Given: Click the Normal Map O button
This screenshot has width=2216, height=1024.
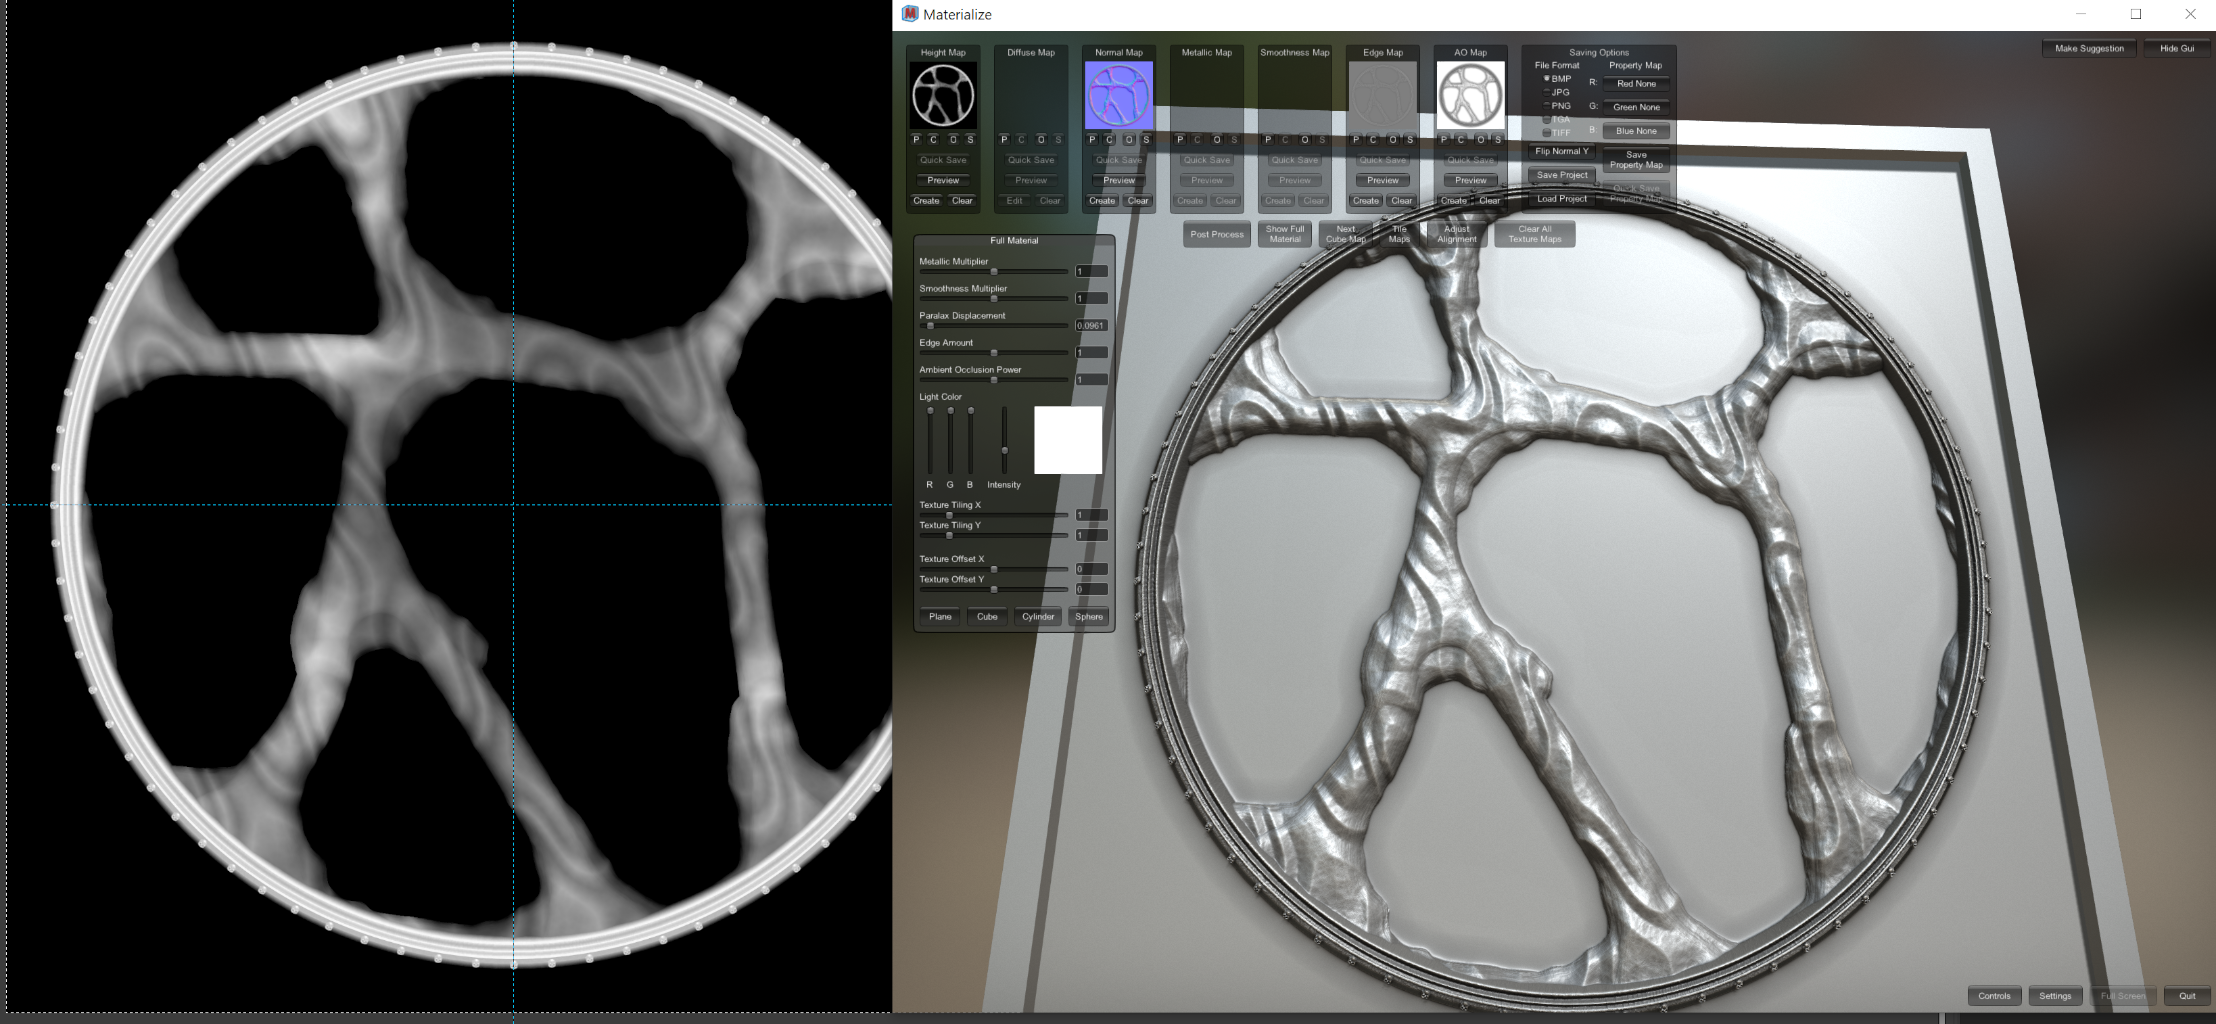Looking at the screenshot, I should coord(1129,140).
